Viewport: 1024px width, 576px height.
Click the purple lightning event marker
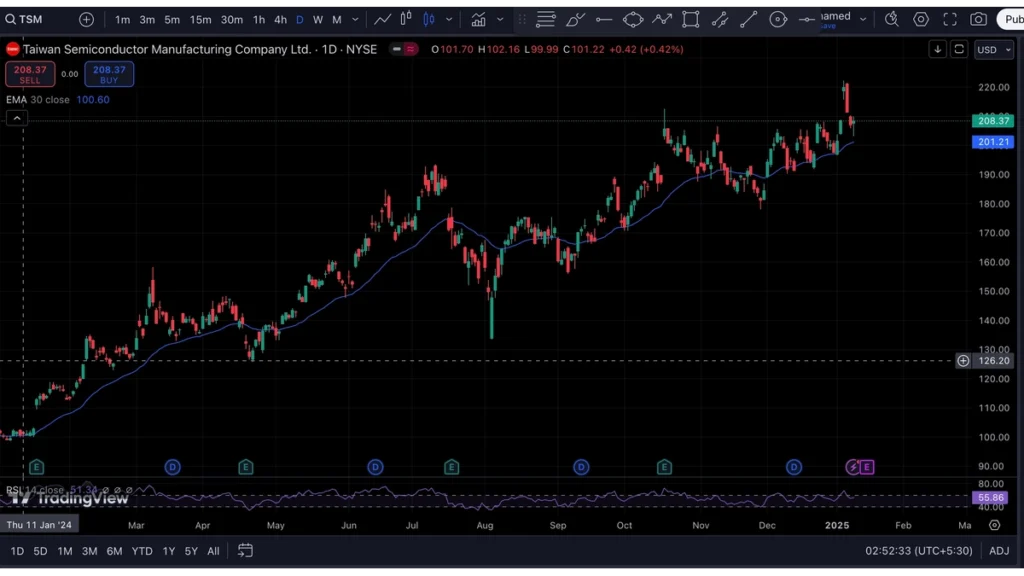click(853, 467)
